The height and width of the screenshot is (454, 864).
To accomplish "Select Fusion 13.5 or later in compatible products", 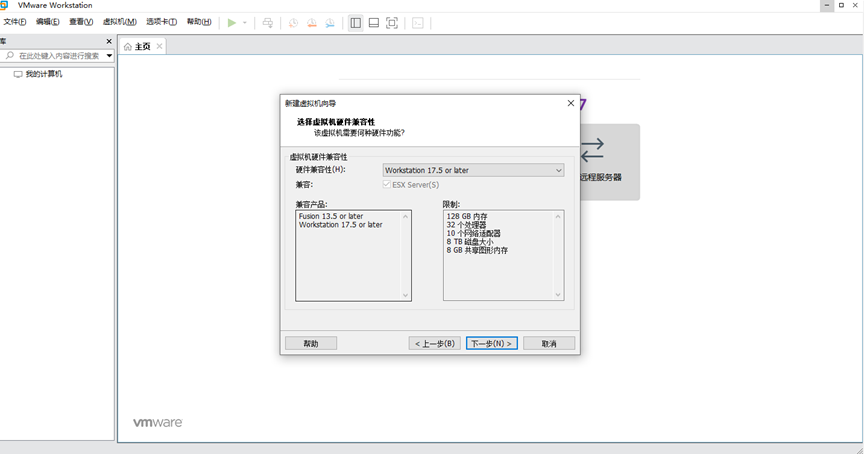I will click(x=331, y=216).
